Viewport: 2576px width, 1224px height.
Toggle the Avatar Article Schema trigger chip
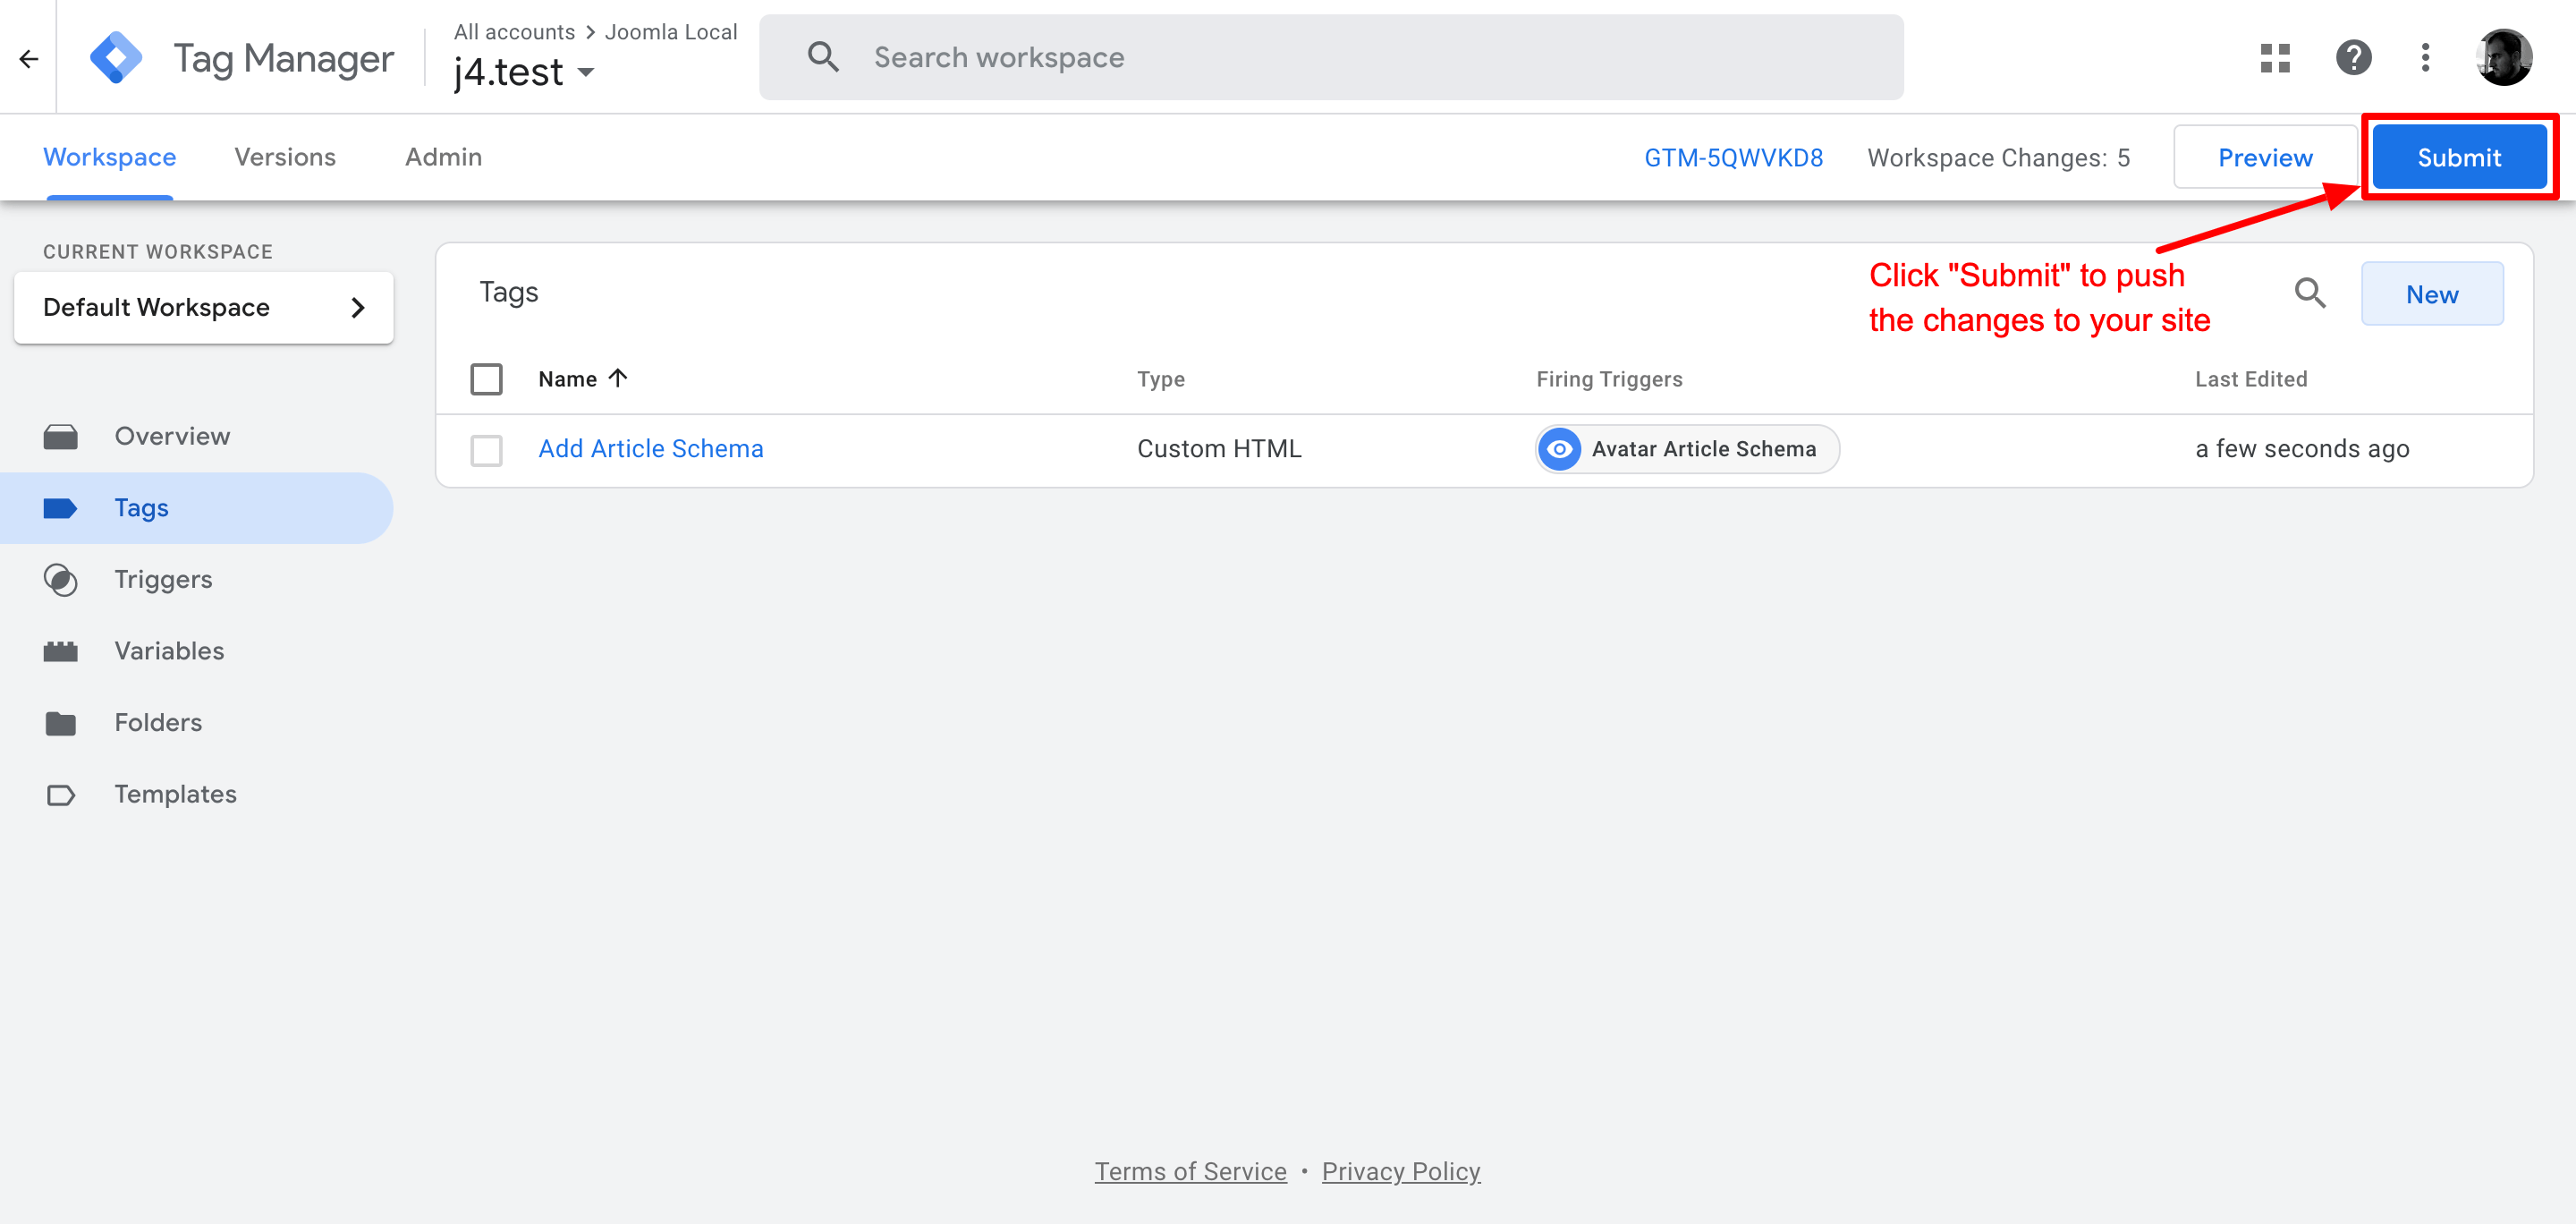click(x=1685, y=449)
